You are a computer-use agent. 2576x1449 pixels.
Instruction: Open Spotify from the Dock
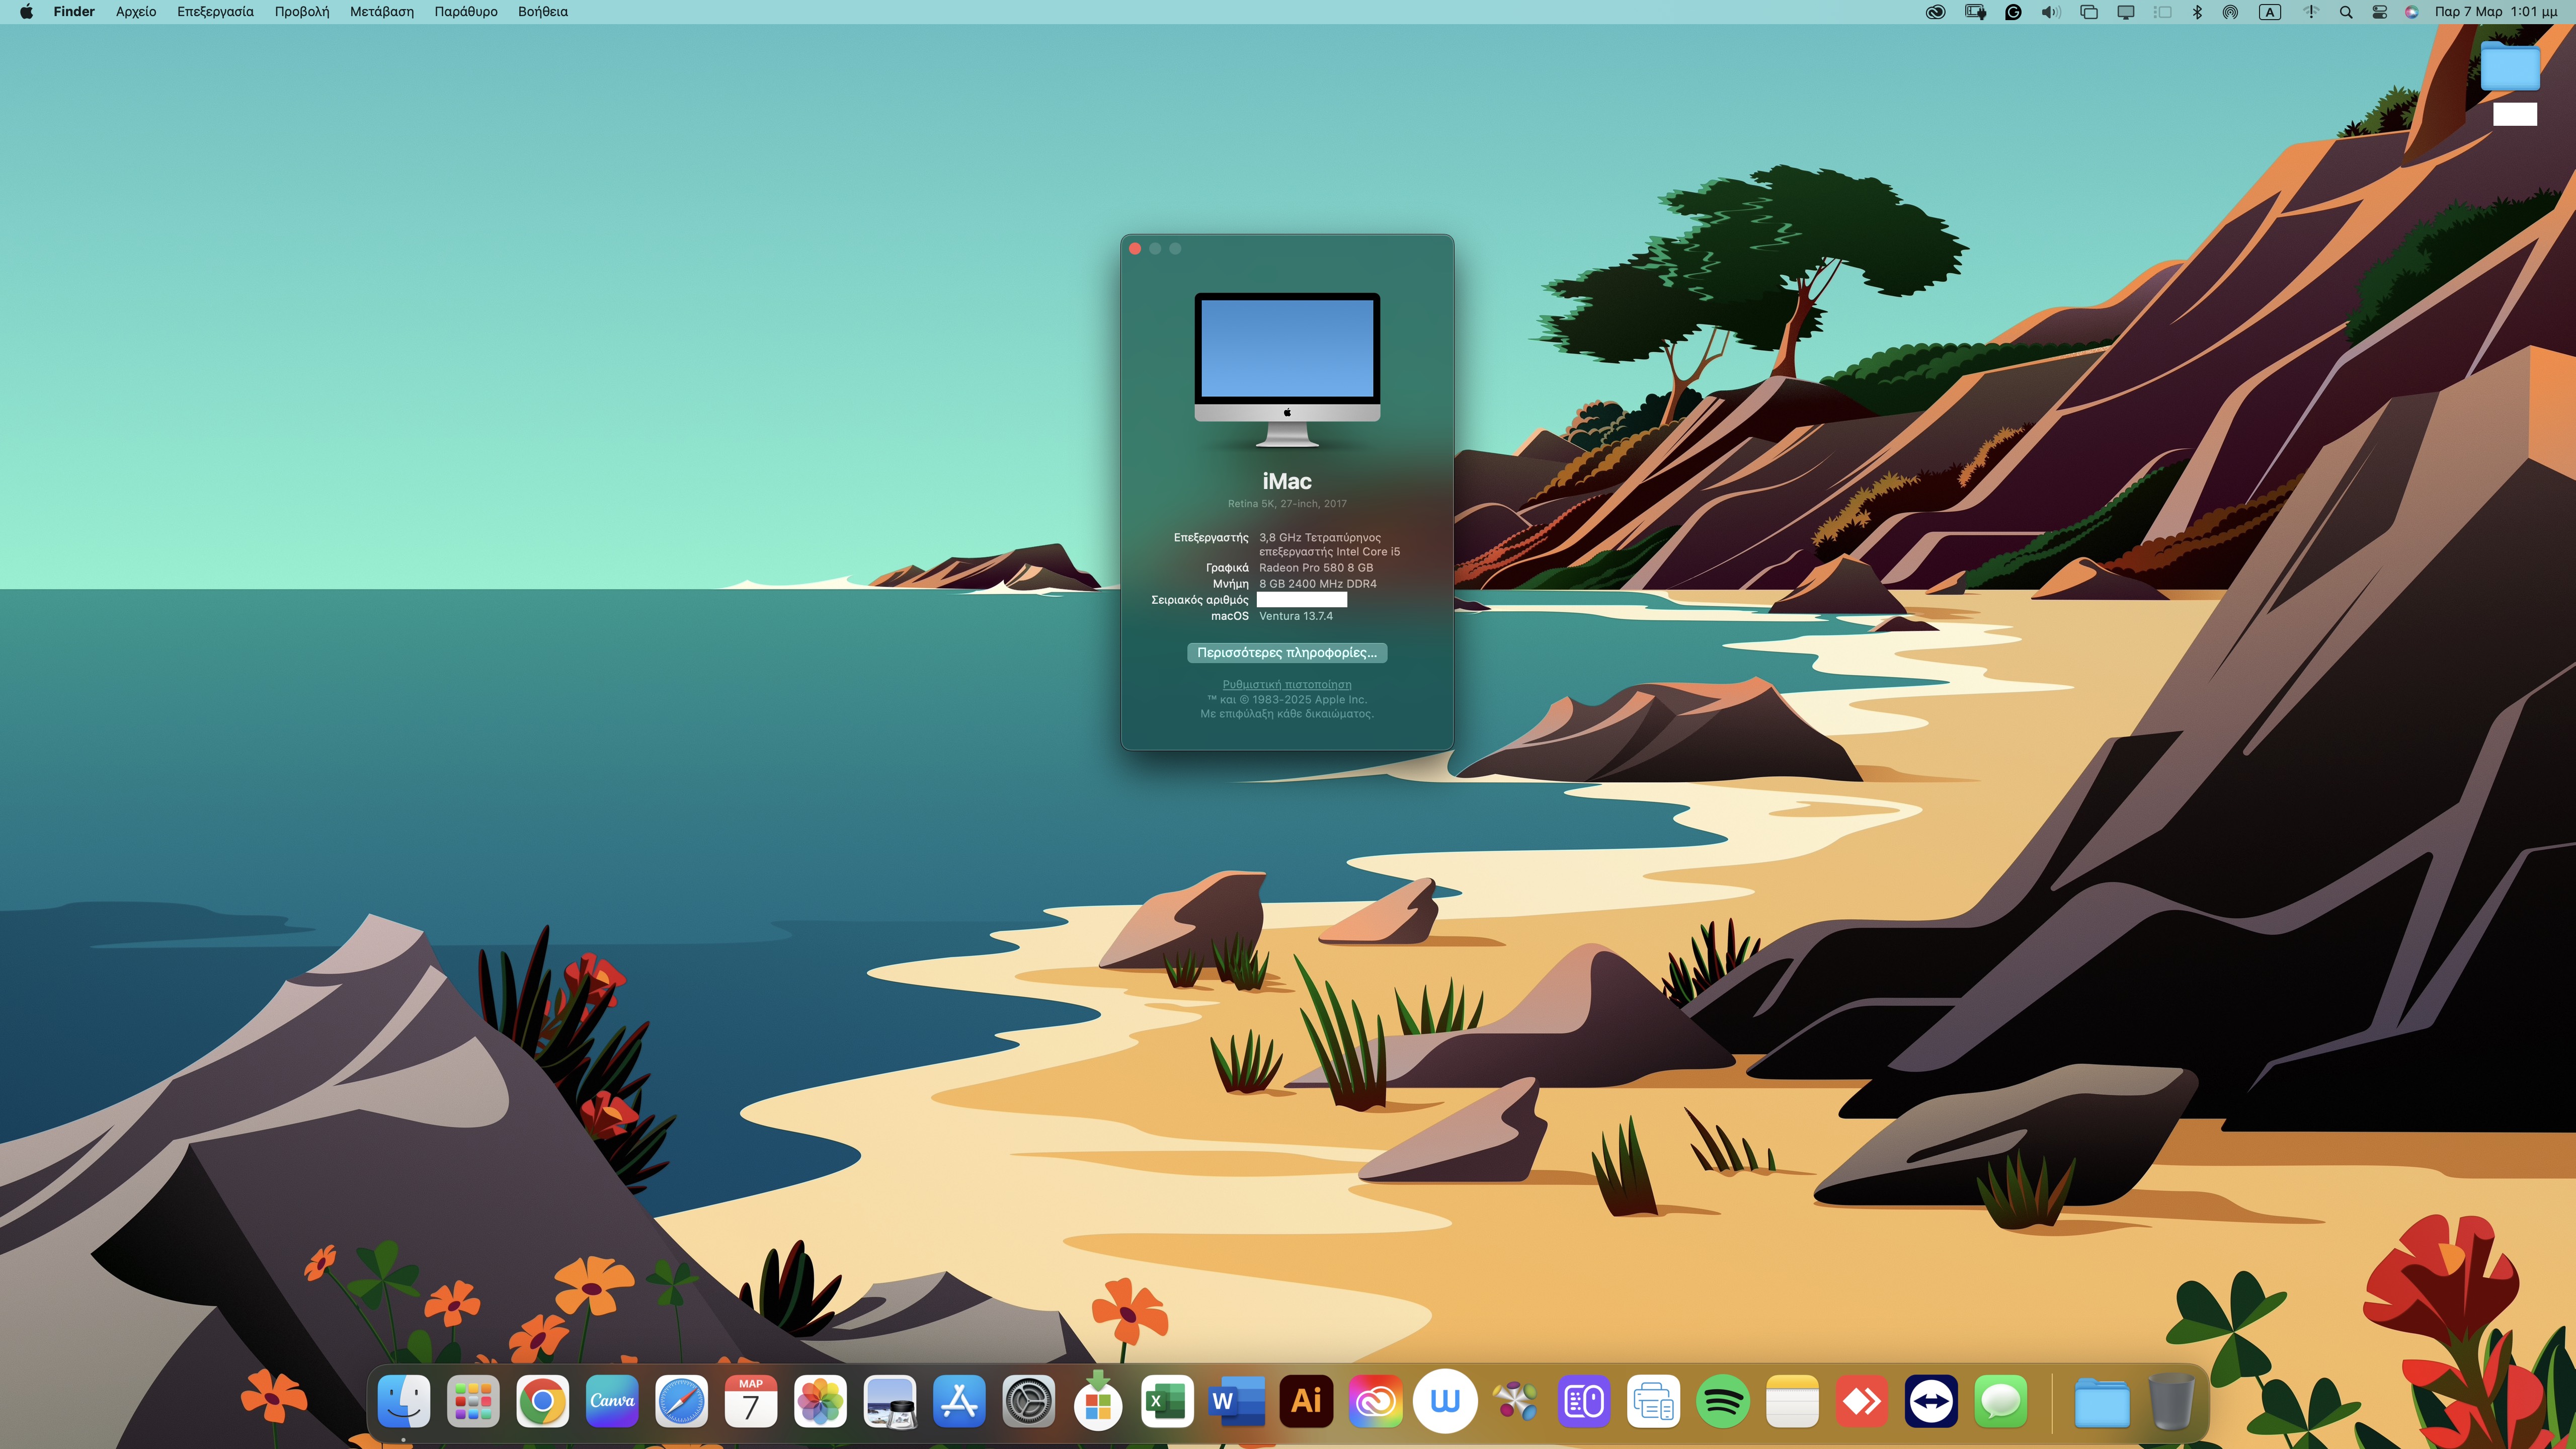[x=1723, y=1401]
